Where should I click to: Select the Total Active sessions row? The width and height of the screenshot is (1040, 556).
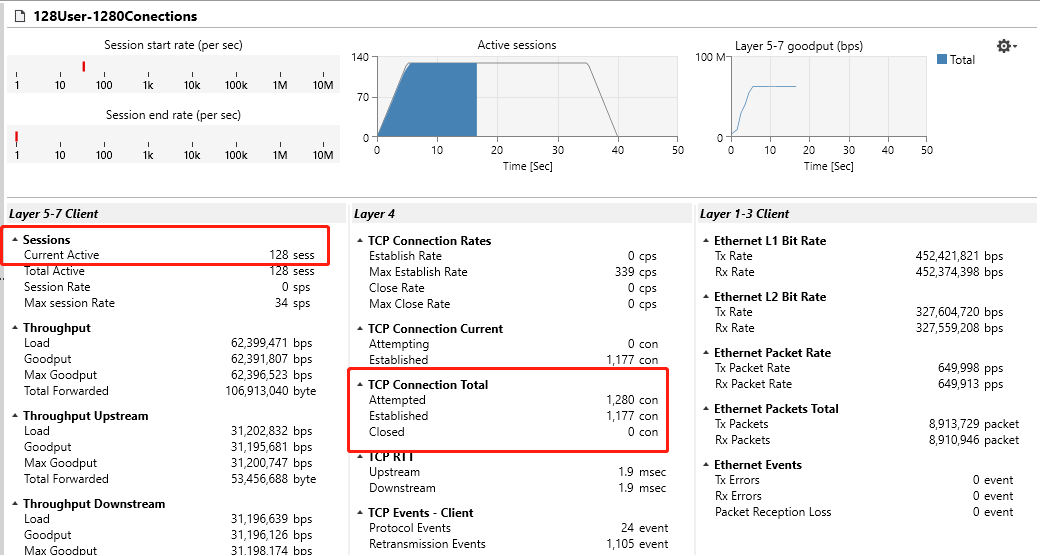point(169,271)
